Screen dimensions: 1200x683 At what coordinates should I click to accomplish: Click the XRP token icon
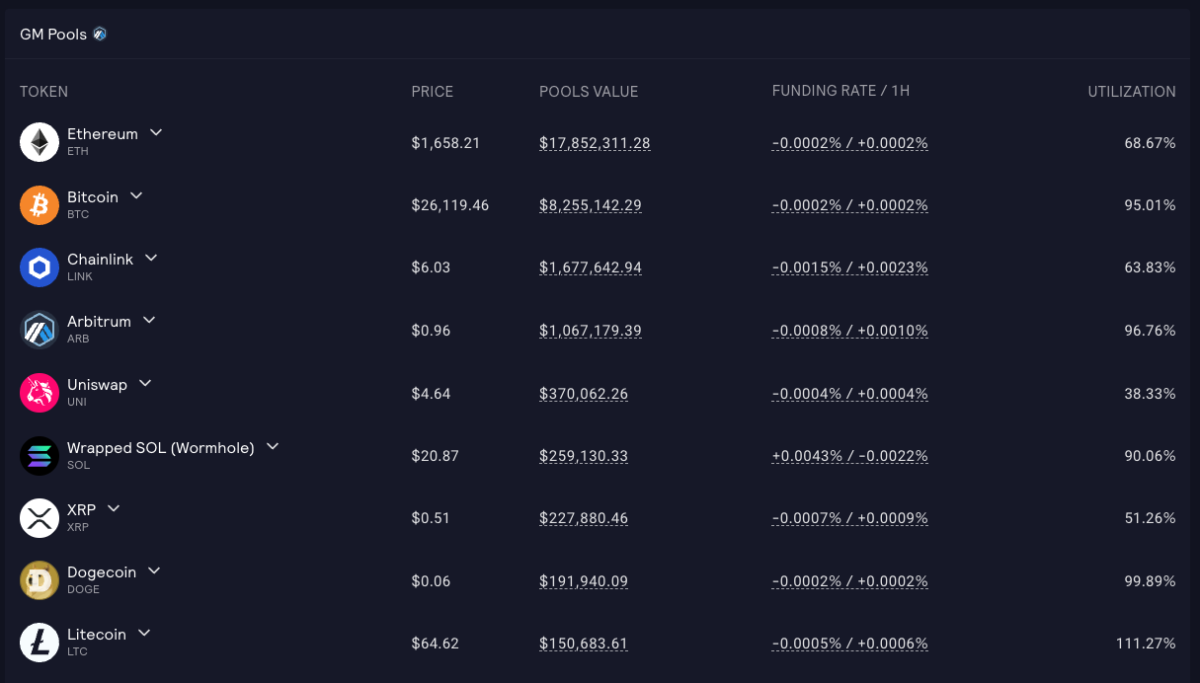[37, 518]
